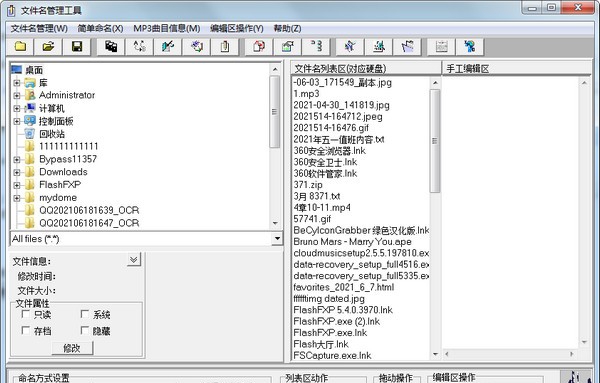
Task: Enable the 存档 archive checkbox
Action: click(x=26, y=330)
